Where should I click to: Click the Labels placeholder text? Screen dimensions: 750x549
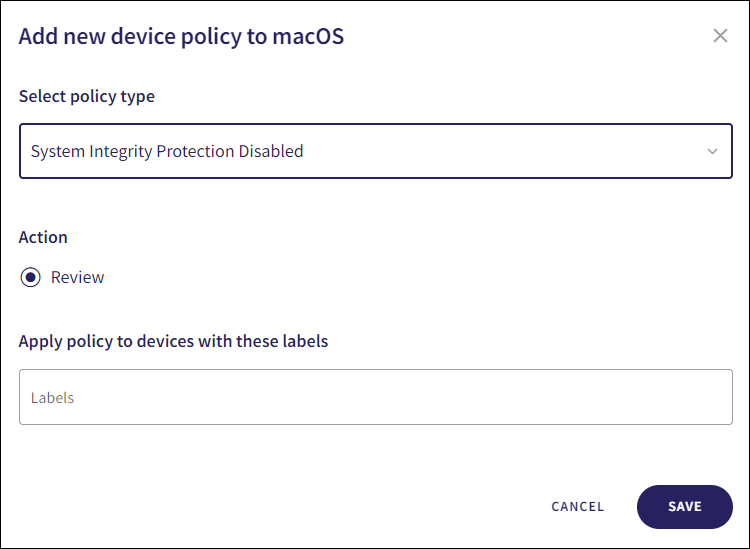[x=53, y=398]
